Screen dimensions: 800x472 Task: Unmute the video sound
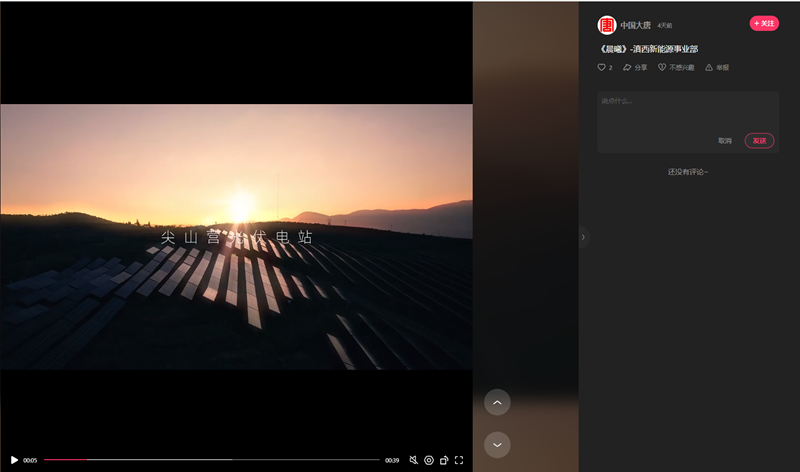(x=413, y=460)
